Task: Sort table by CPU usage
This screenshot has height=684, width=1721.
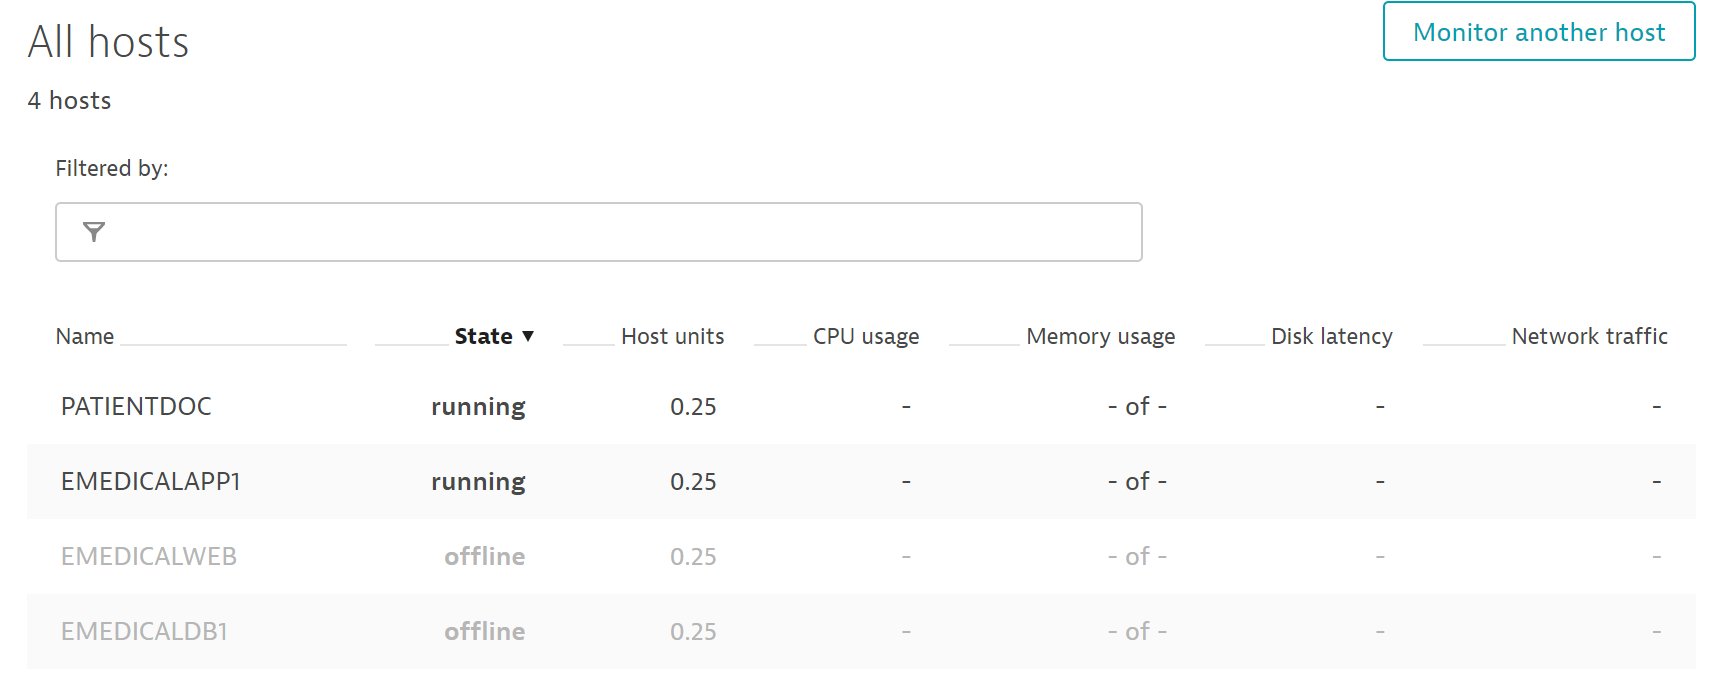Action: [x=865, y=337]
